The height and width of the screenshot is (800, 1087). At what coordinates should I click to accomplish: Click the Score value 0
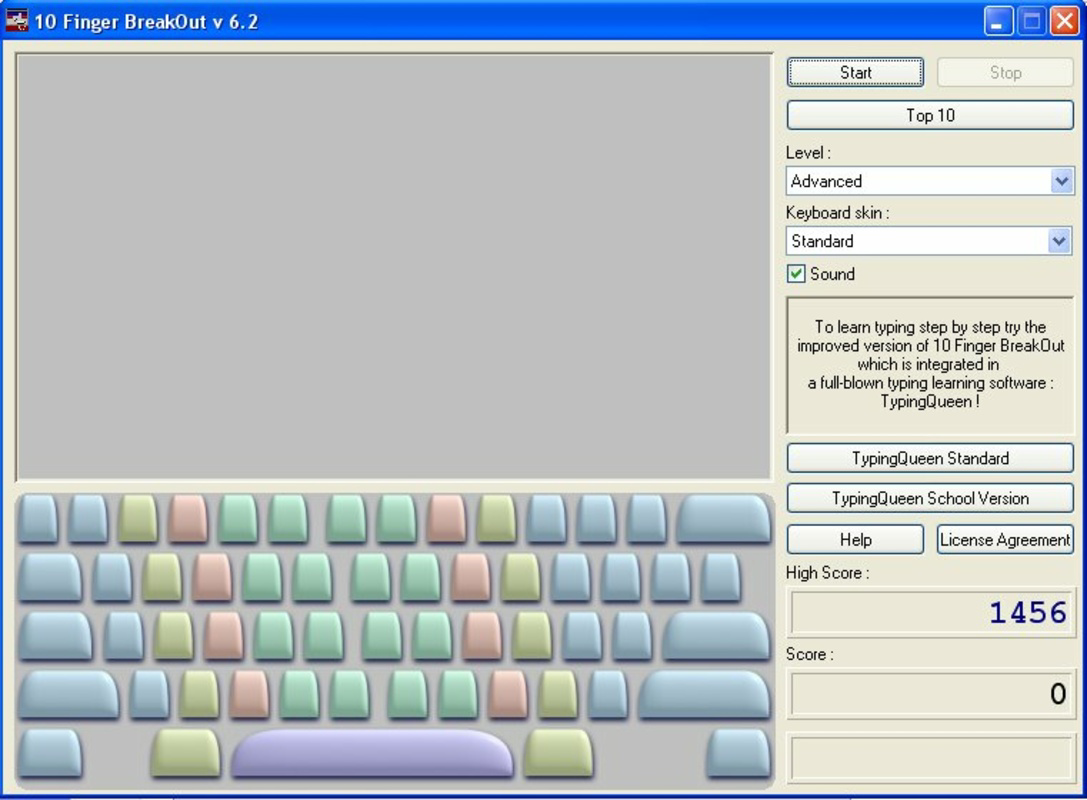coord(1058,693)
